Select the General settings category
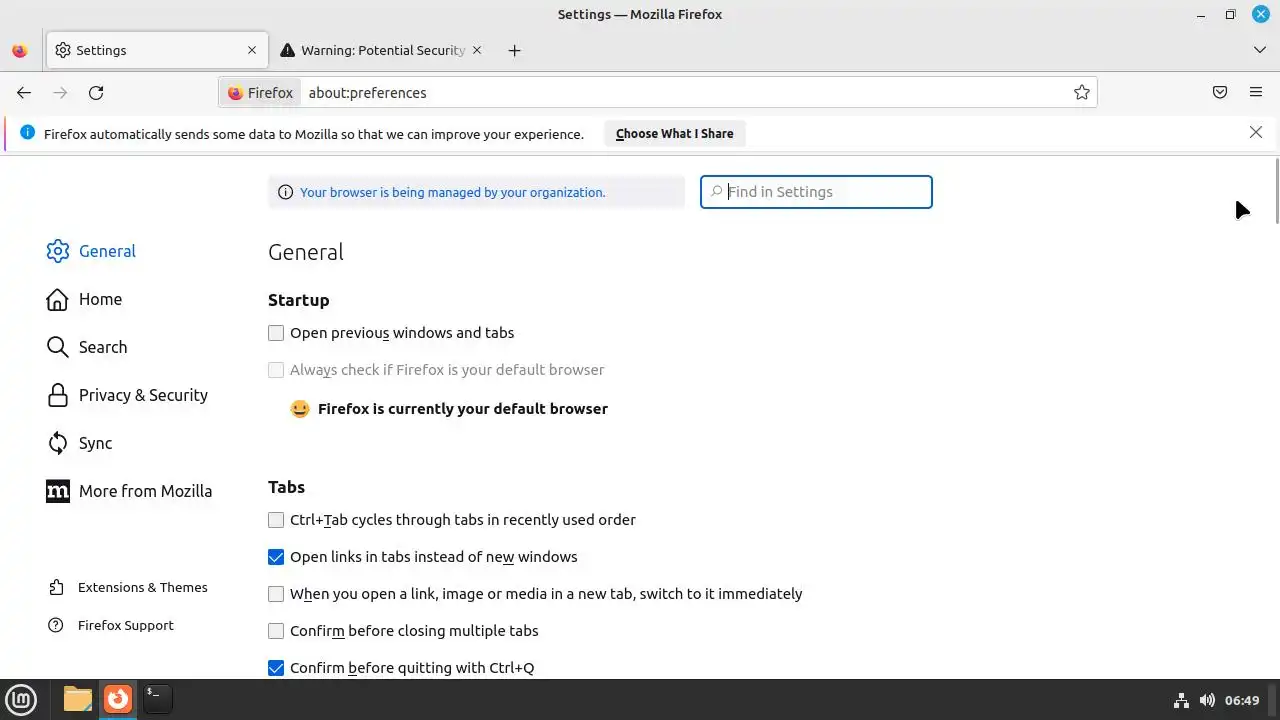Viewport: 1280px width, 720px height. 91,251
